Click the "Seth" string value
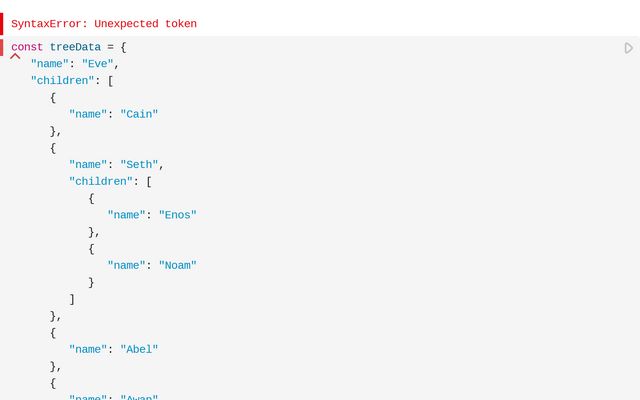Screen dimensions: 640x400 (x=140, y=165)
